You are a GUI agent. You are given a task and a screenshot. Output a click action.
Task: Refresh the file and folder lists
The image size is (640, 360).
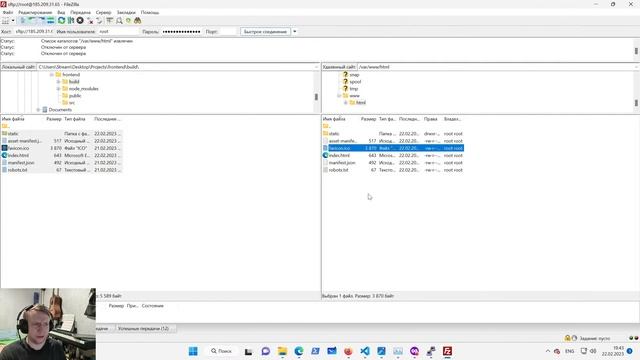(x=62, y=20)
